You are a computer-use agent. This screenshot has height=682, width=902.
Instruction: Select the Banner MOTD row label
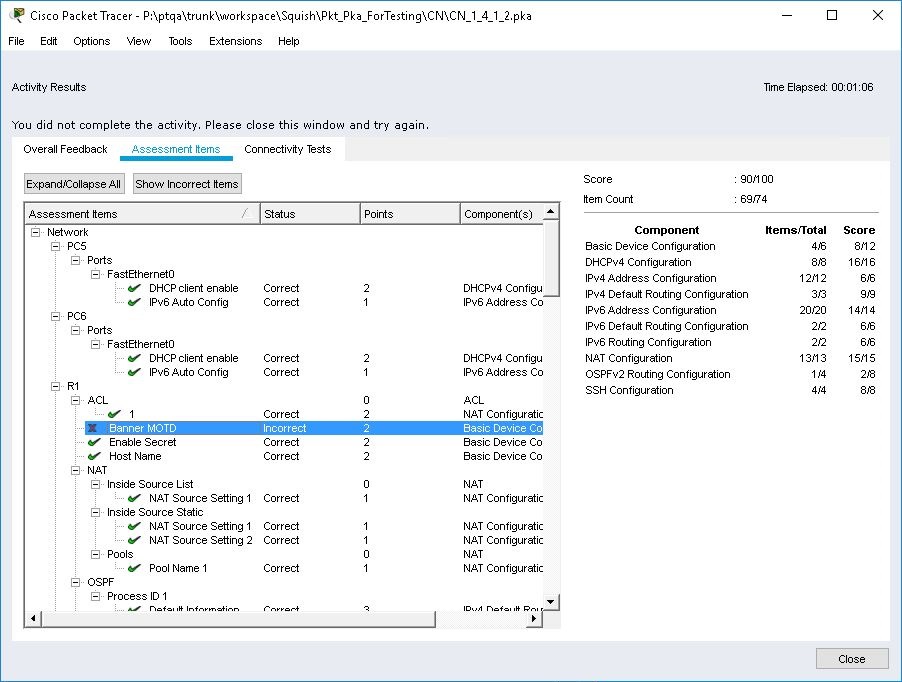coord(143,428)
